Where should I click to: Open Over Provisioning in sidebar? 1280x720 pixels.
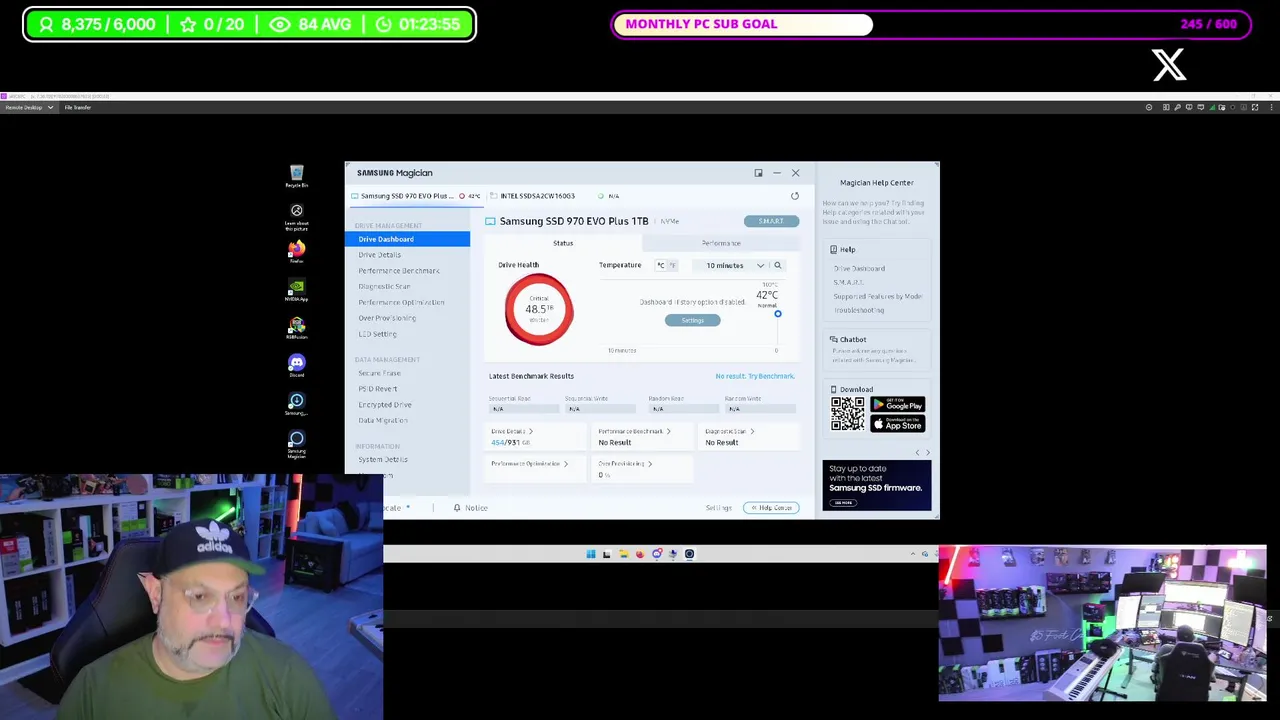pyautogui.click(x=387, y=318)
